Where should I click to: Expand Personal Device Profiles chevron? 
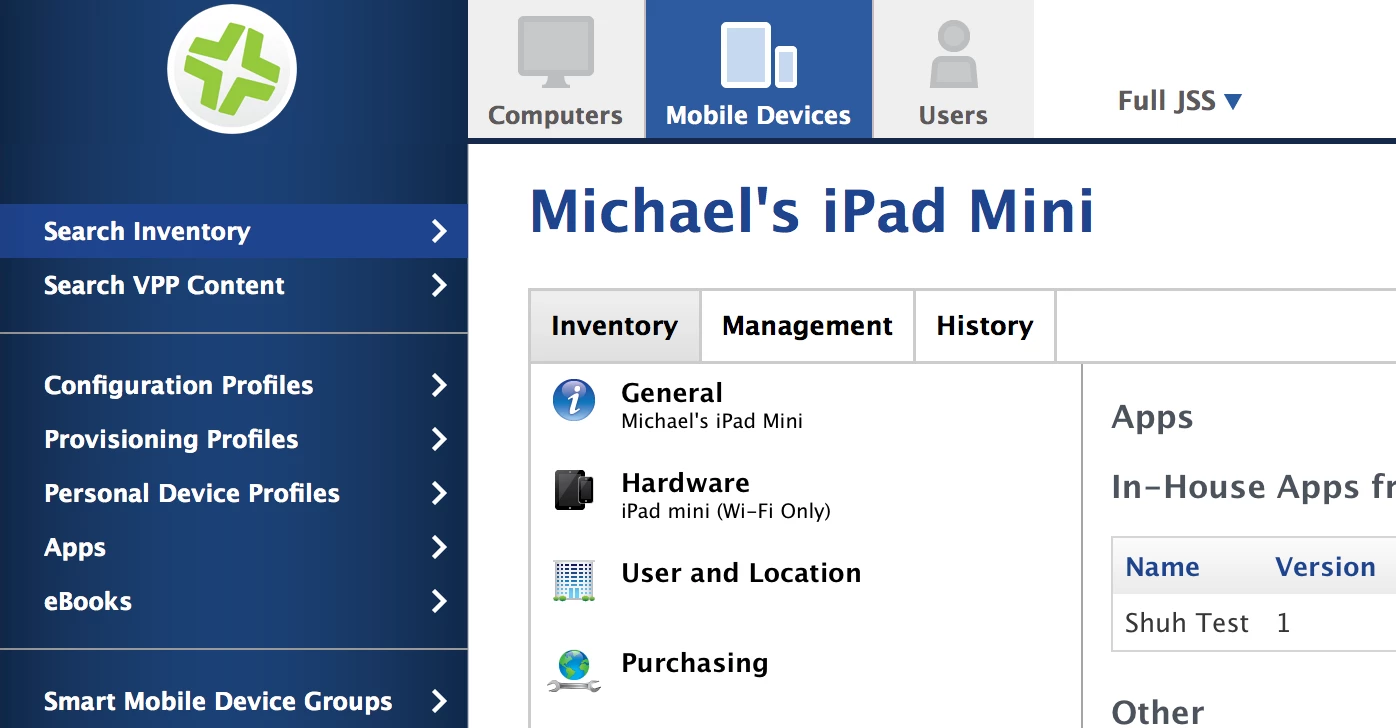click(438, 494)
